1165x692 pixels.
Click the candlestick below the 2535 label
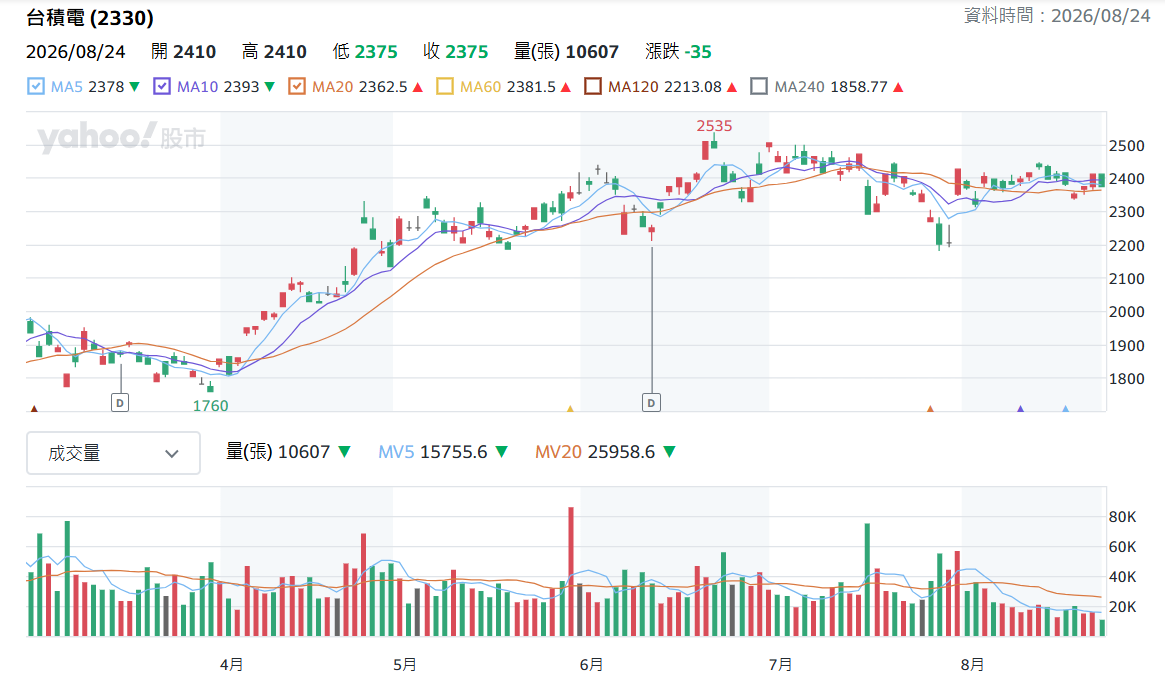714,142
